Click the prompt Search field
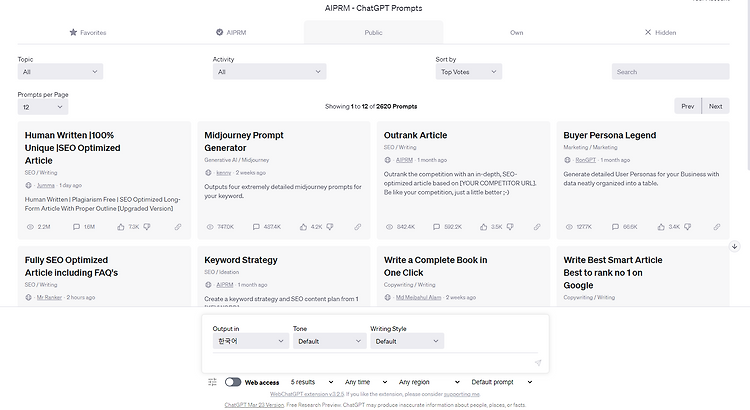750x410 pixels. coord(670,72)
